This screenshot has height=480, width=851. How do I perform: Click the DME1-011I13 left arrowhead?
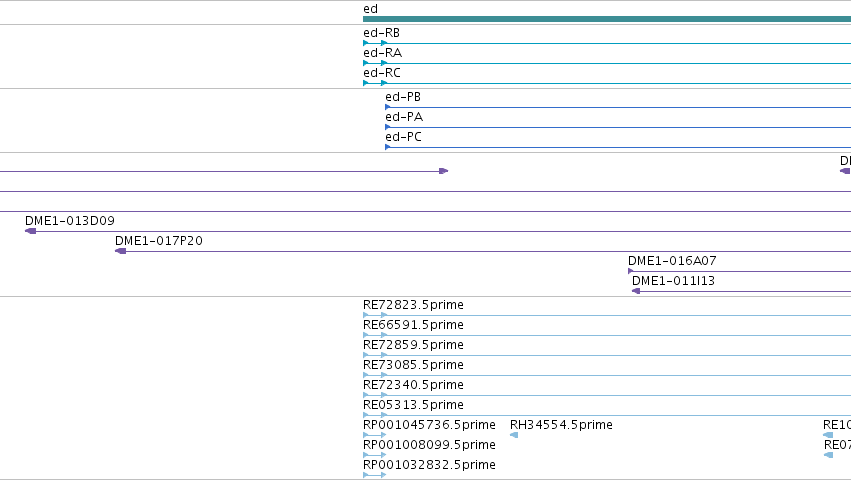click(636, 291)
